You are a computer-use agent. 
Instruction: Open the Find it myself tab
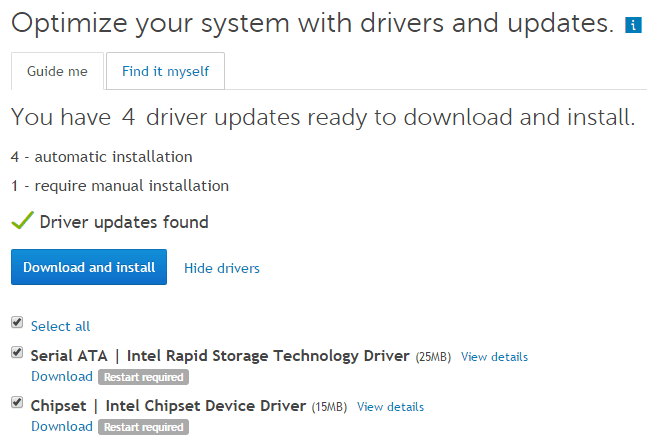tap(165, 71)
